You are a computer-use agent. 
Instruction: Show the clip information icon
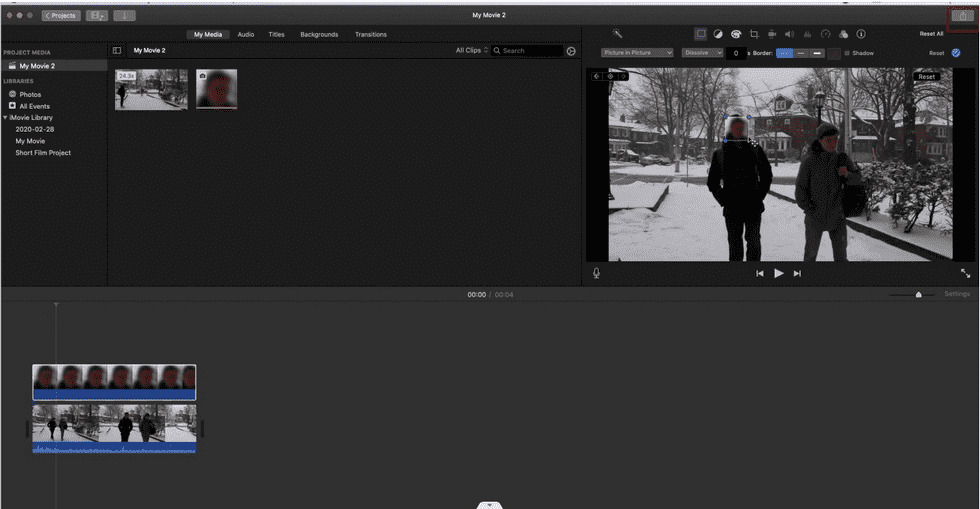(861, 34)
